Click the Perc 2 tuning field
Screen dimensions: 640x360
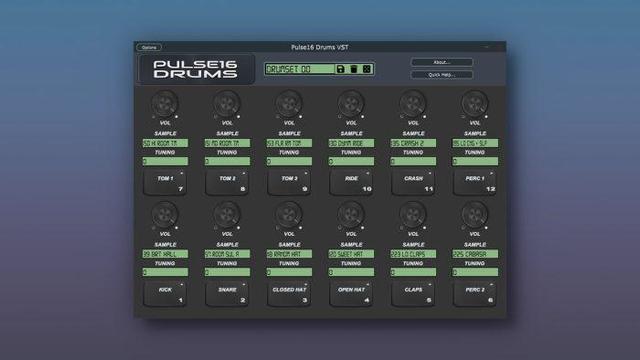pyautogui.click(x=475, y=272)
